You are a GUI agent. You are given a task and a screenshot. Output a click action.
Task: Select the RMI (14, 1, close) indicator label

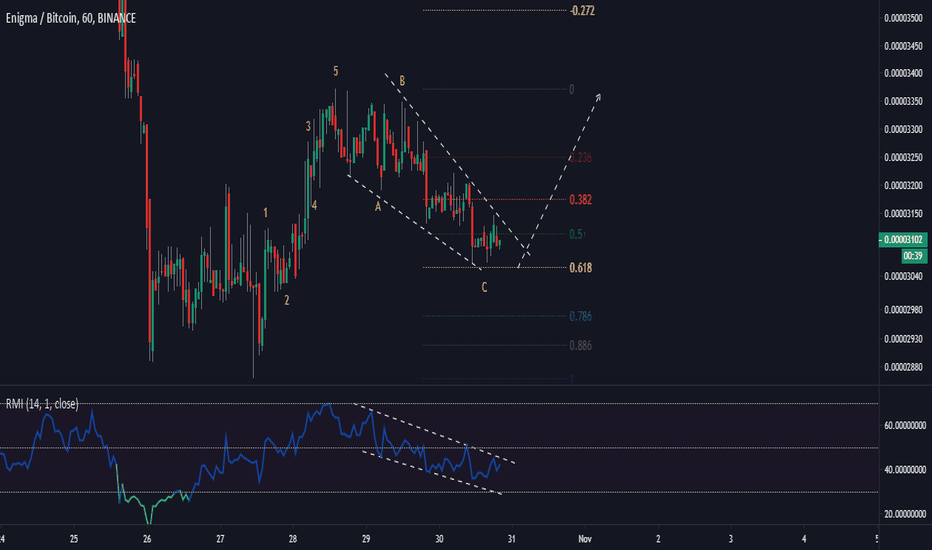(x=42, y=404)
